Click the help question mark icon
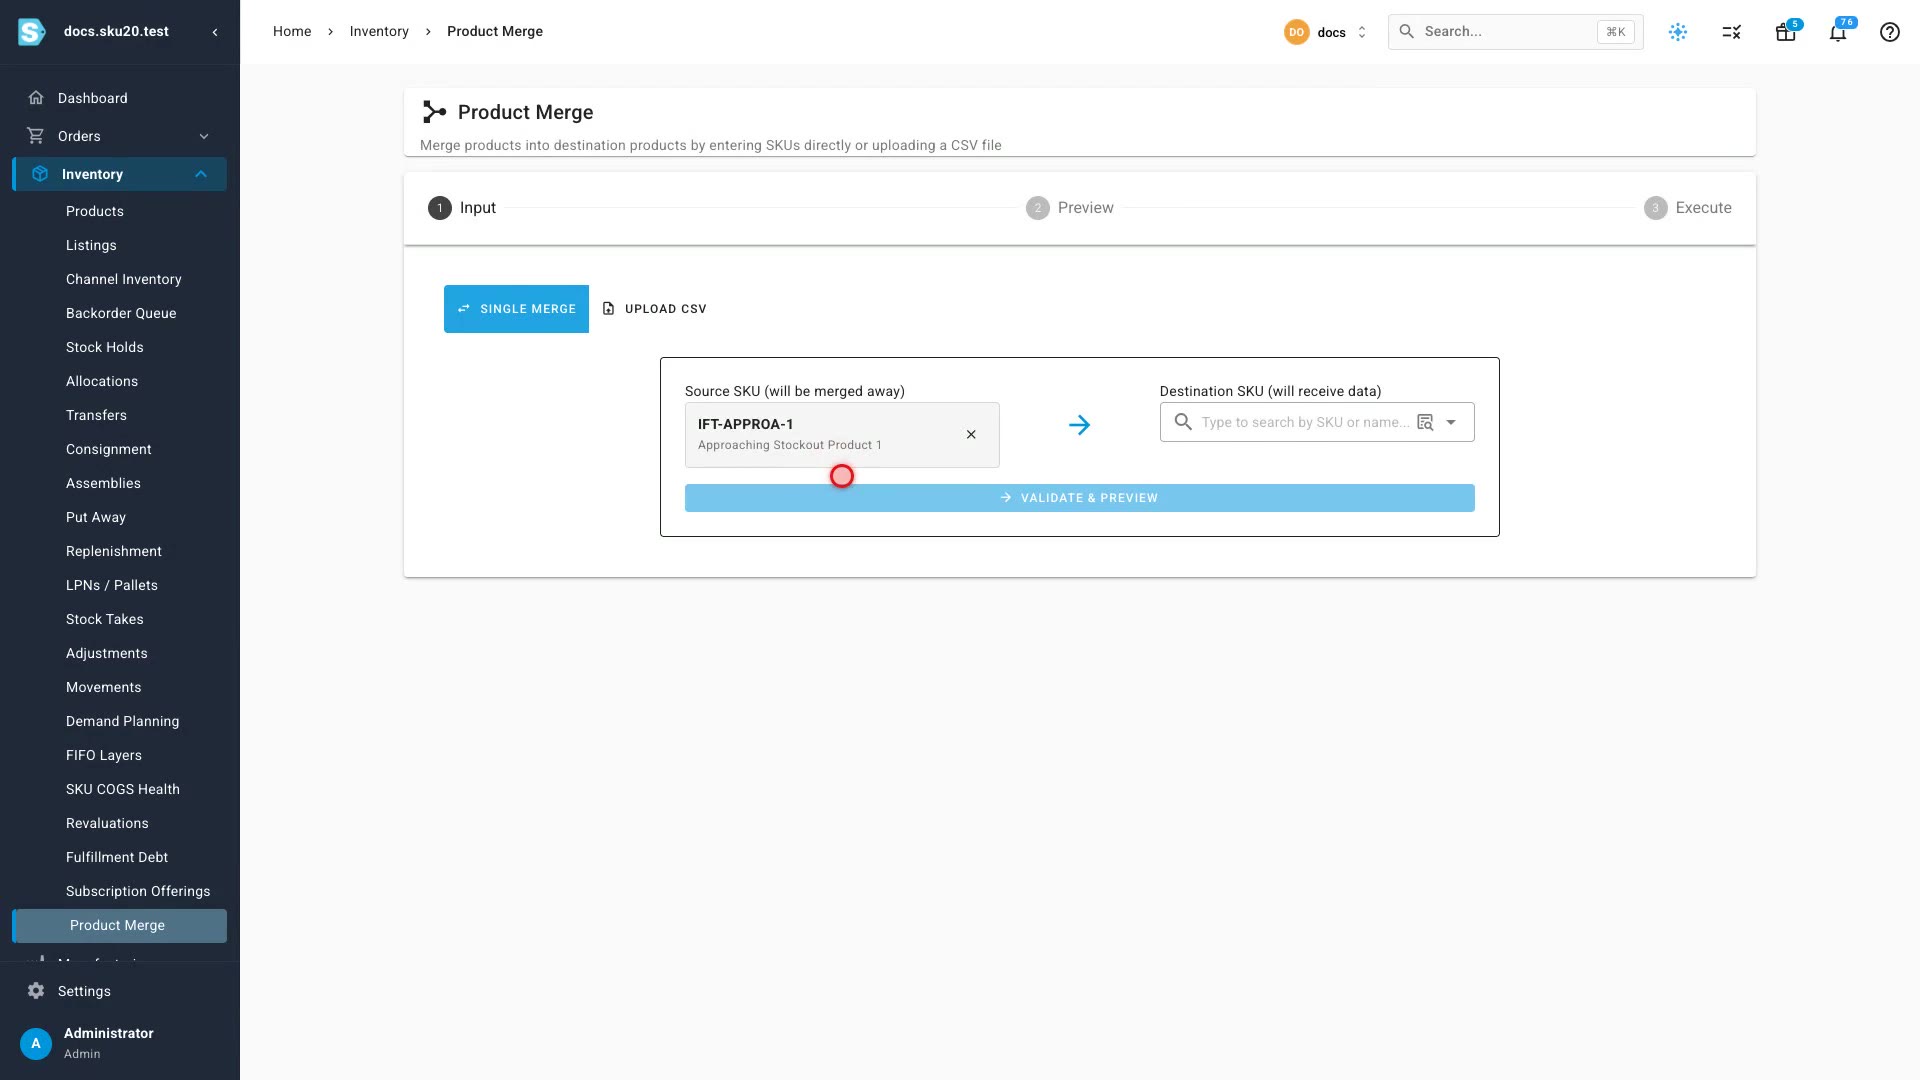Viewport: 1920px width, 1080px height. (x=1889, y=32)
